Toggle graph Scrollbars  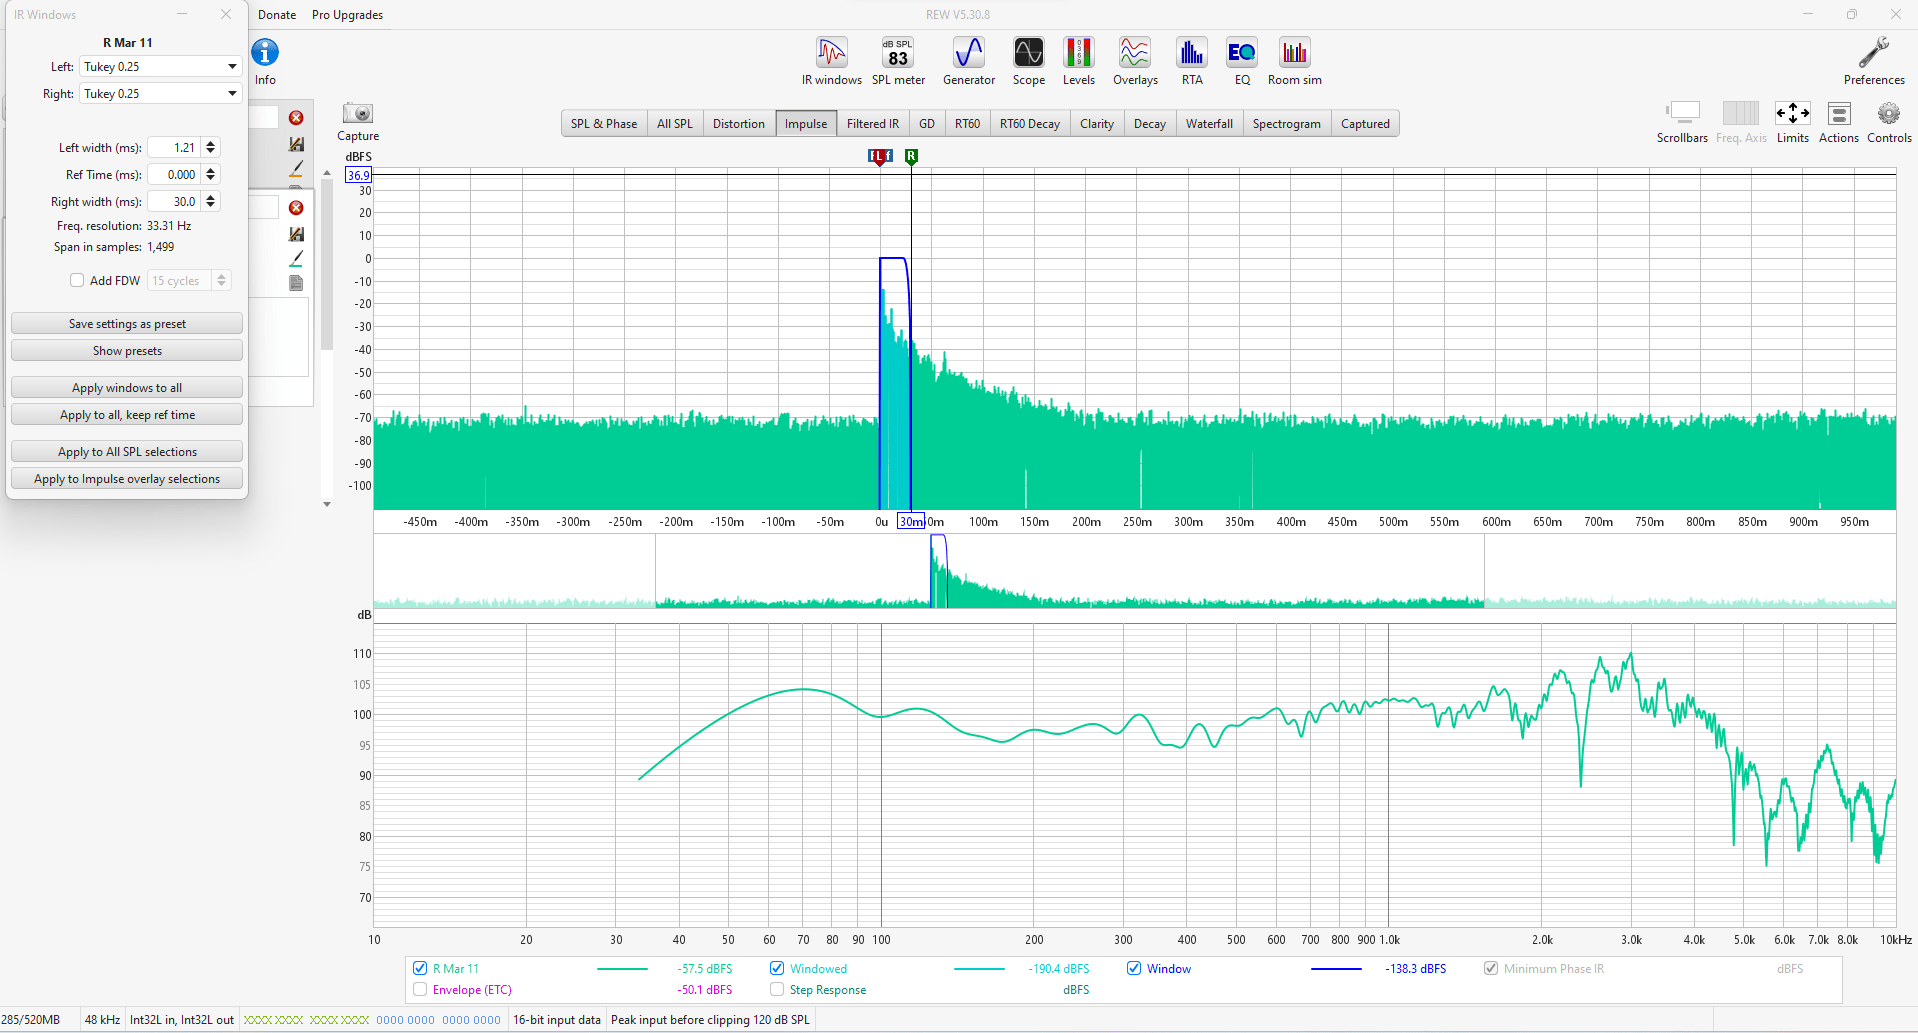click(x=1682, y=122)
